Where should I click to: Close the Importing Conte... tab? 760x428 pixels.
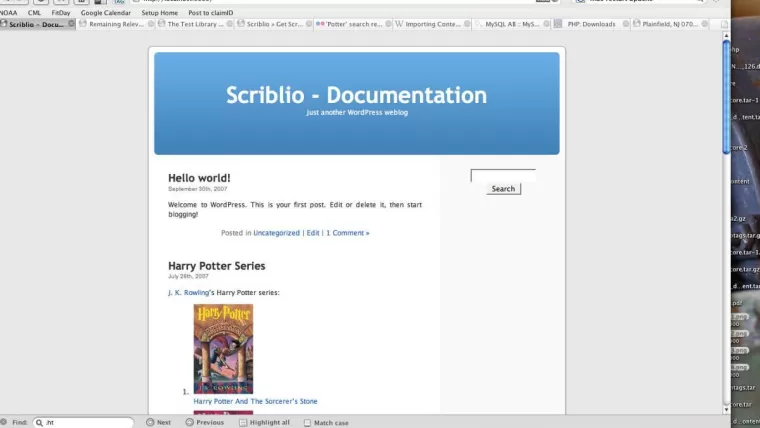coord(467,24)
